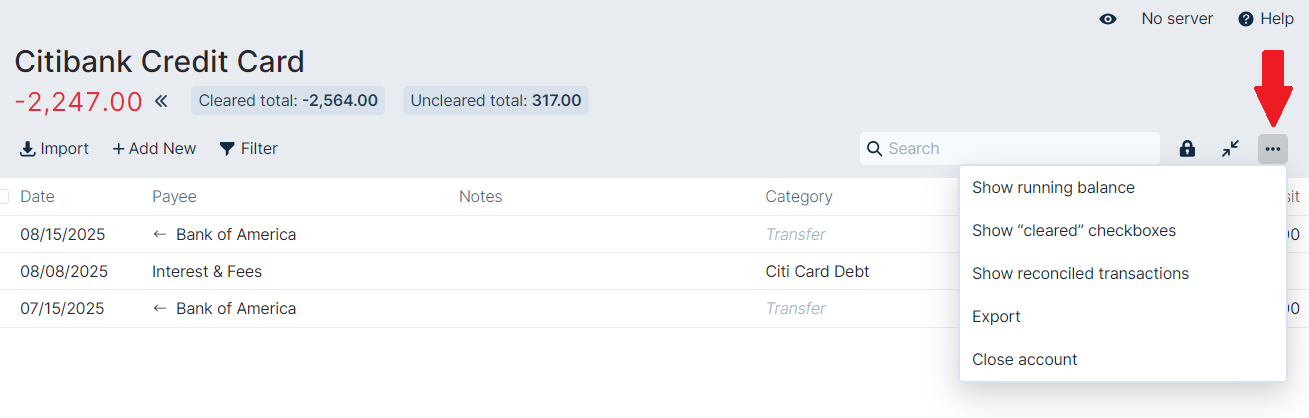Collapse balance details double chevron
This screenshot has width=1309, height=418.
tap(161, 101)
